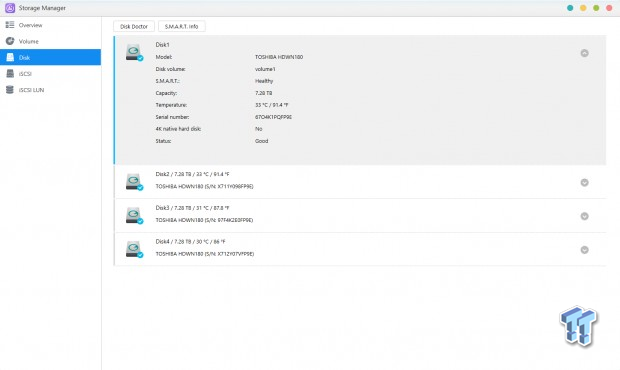Switch to the Volume section
The height and width of the screenshot is (370, 620).
[50, 41]
